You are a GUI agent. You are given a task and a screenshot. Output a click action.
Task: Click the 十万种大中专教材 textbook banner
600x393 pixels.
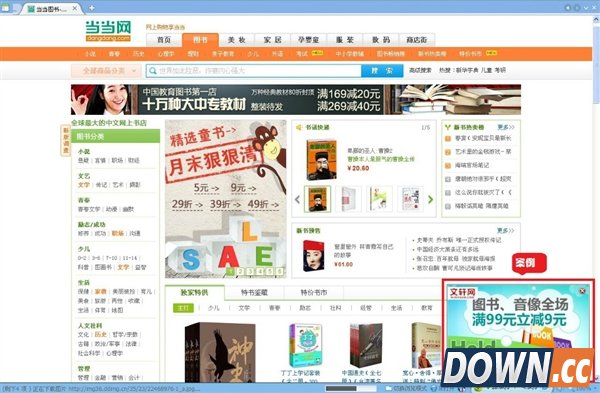coord(296,99)
